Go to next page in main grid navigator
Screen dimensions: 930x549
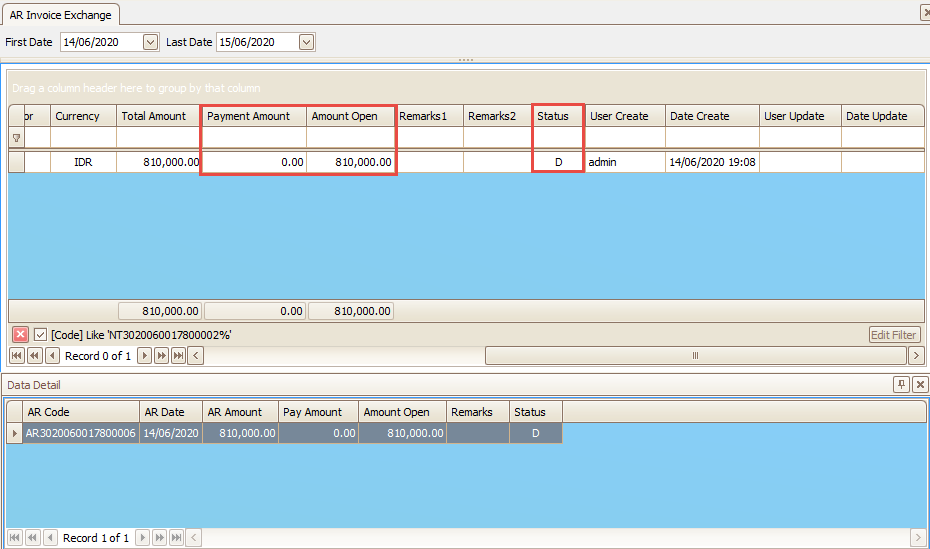coord(161,356)
